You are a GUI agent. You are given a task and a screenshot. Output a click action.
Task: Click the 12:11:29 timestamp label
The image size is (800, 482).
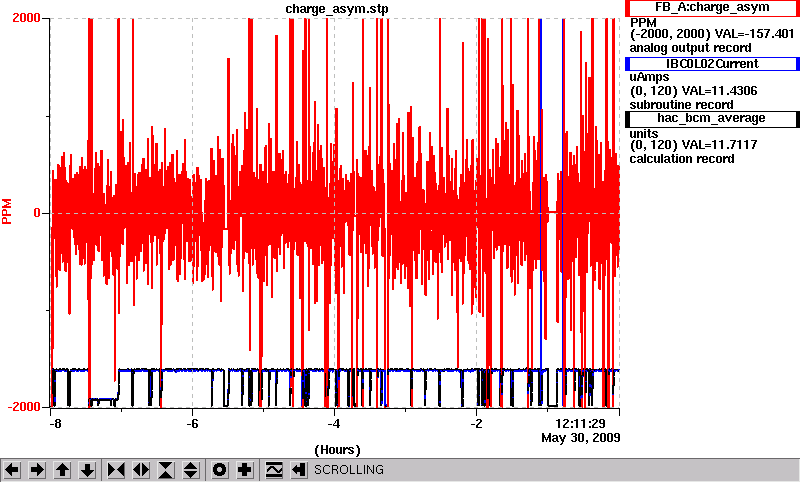coord(580,424)
